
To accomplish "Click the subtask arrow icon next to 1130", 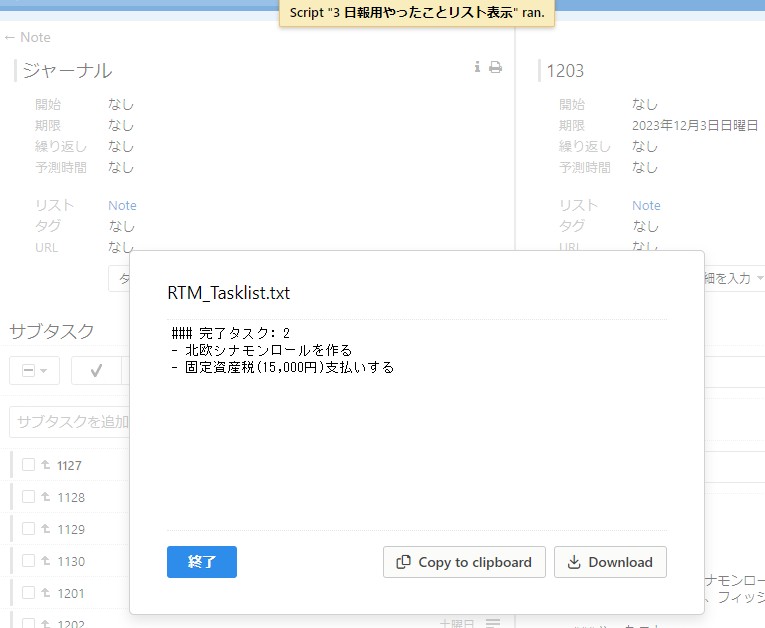I will [45, 561].
